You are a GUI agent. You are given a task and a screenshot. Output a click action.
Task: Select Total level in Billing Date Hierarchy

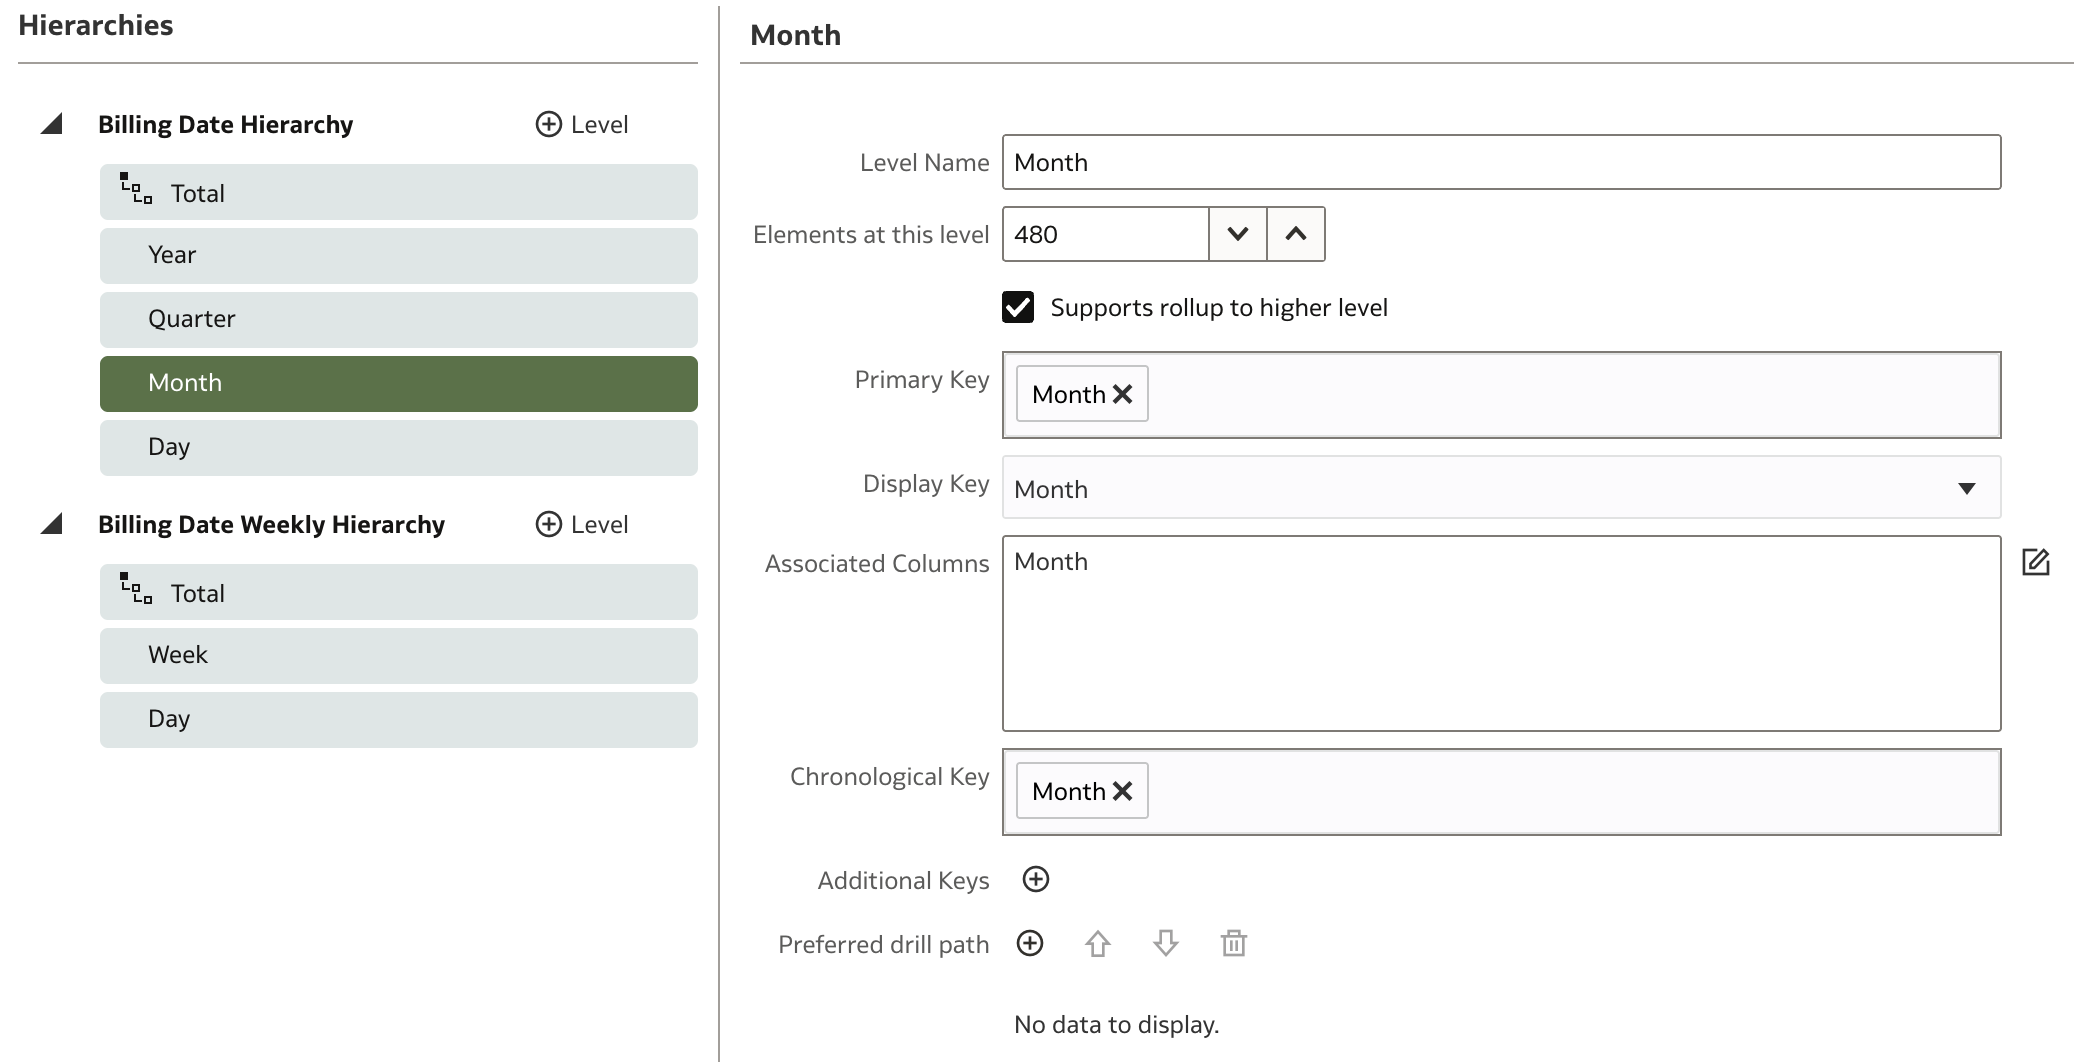(398, 192)
